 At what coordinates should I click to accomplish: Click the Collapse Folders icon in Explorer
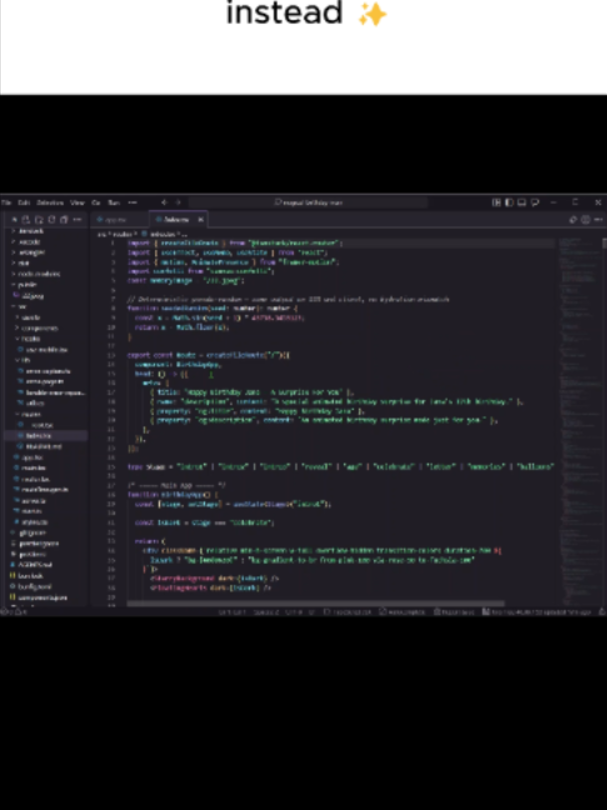pyautogui.click(x=64, y=220)
